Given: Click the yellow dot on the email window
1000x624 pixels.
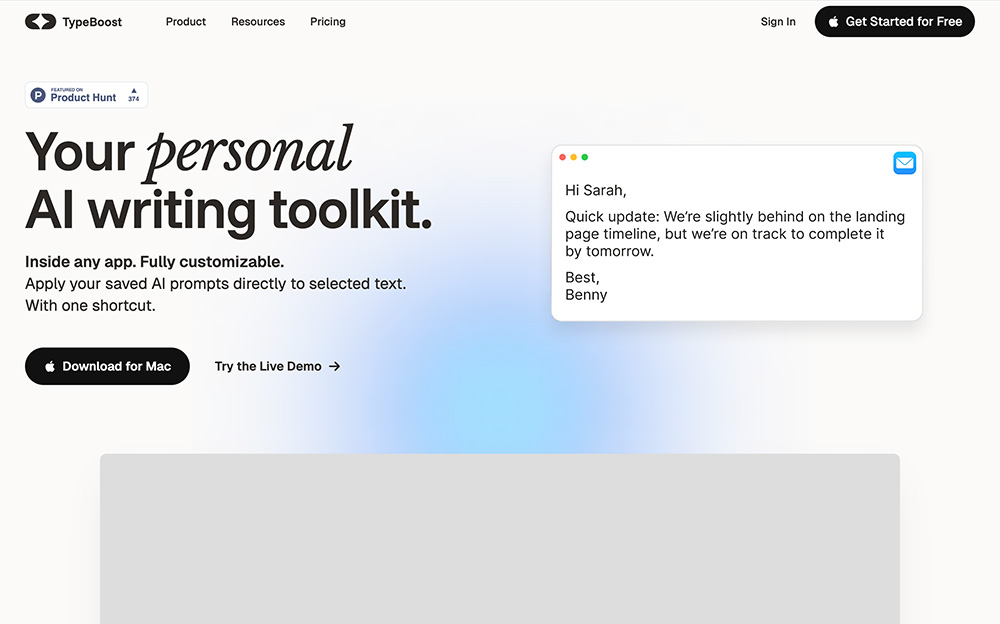Looking at the screenshot, I should pos(573,157).
